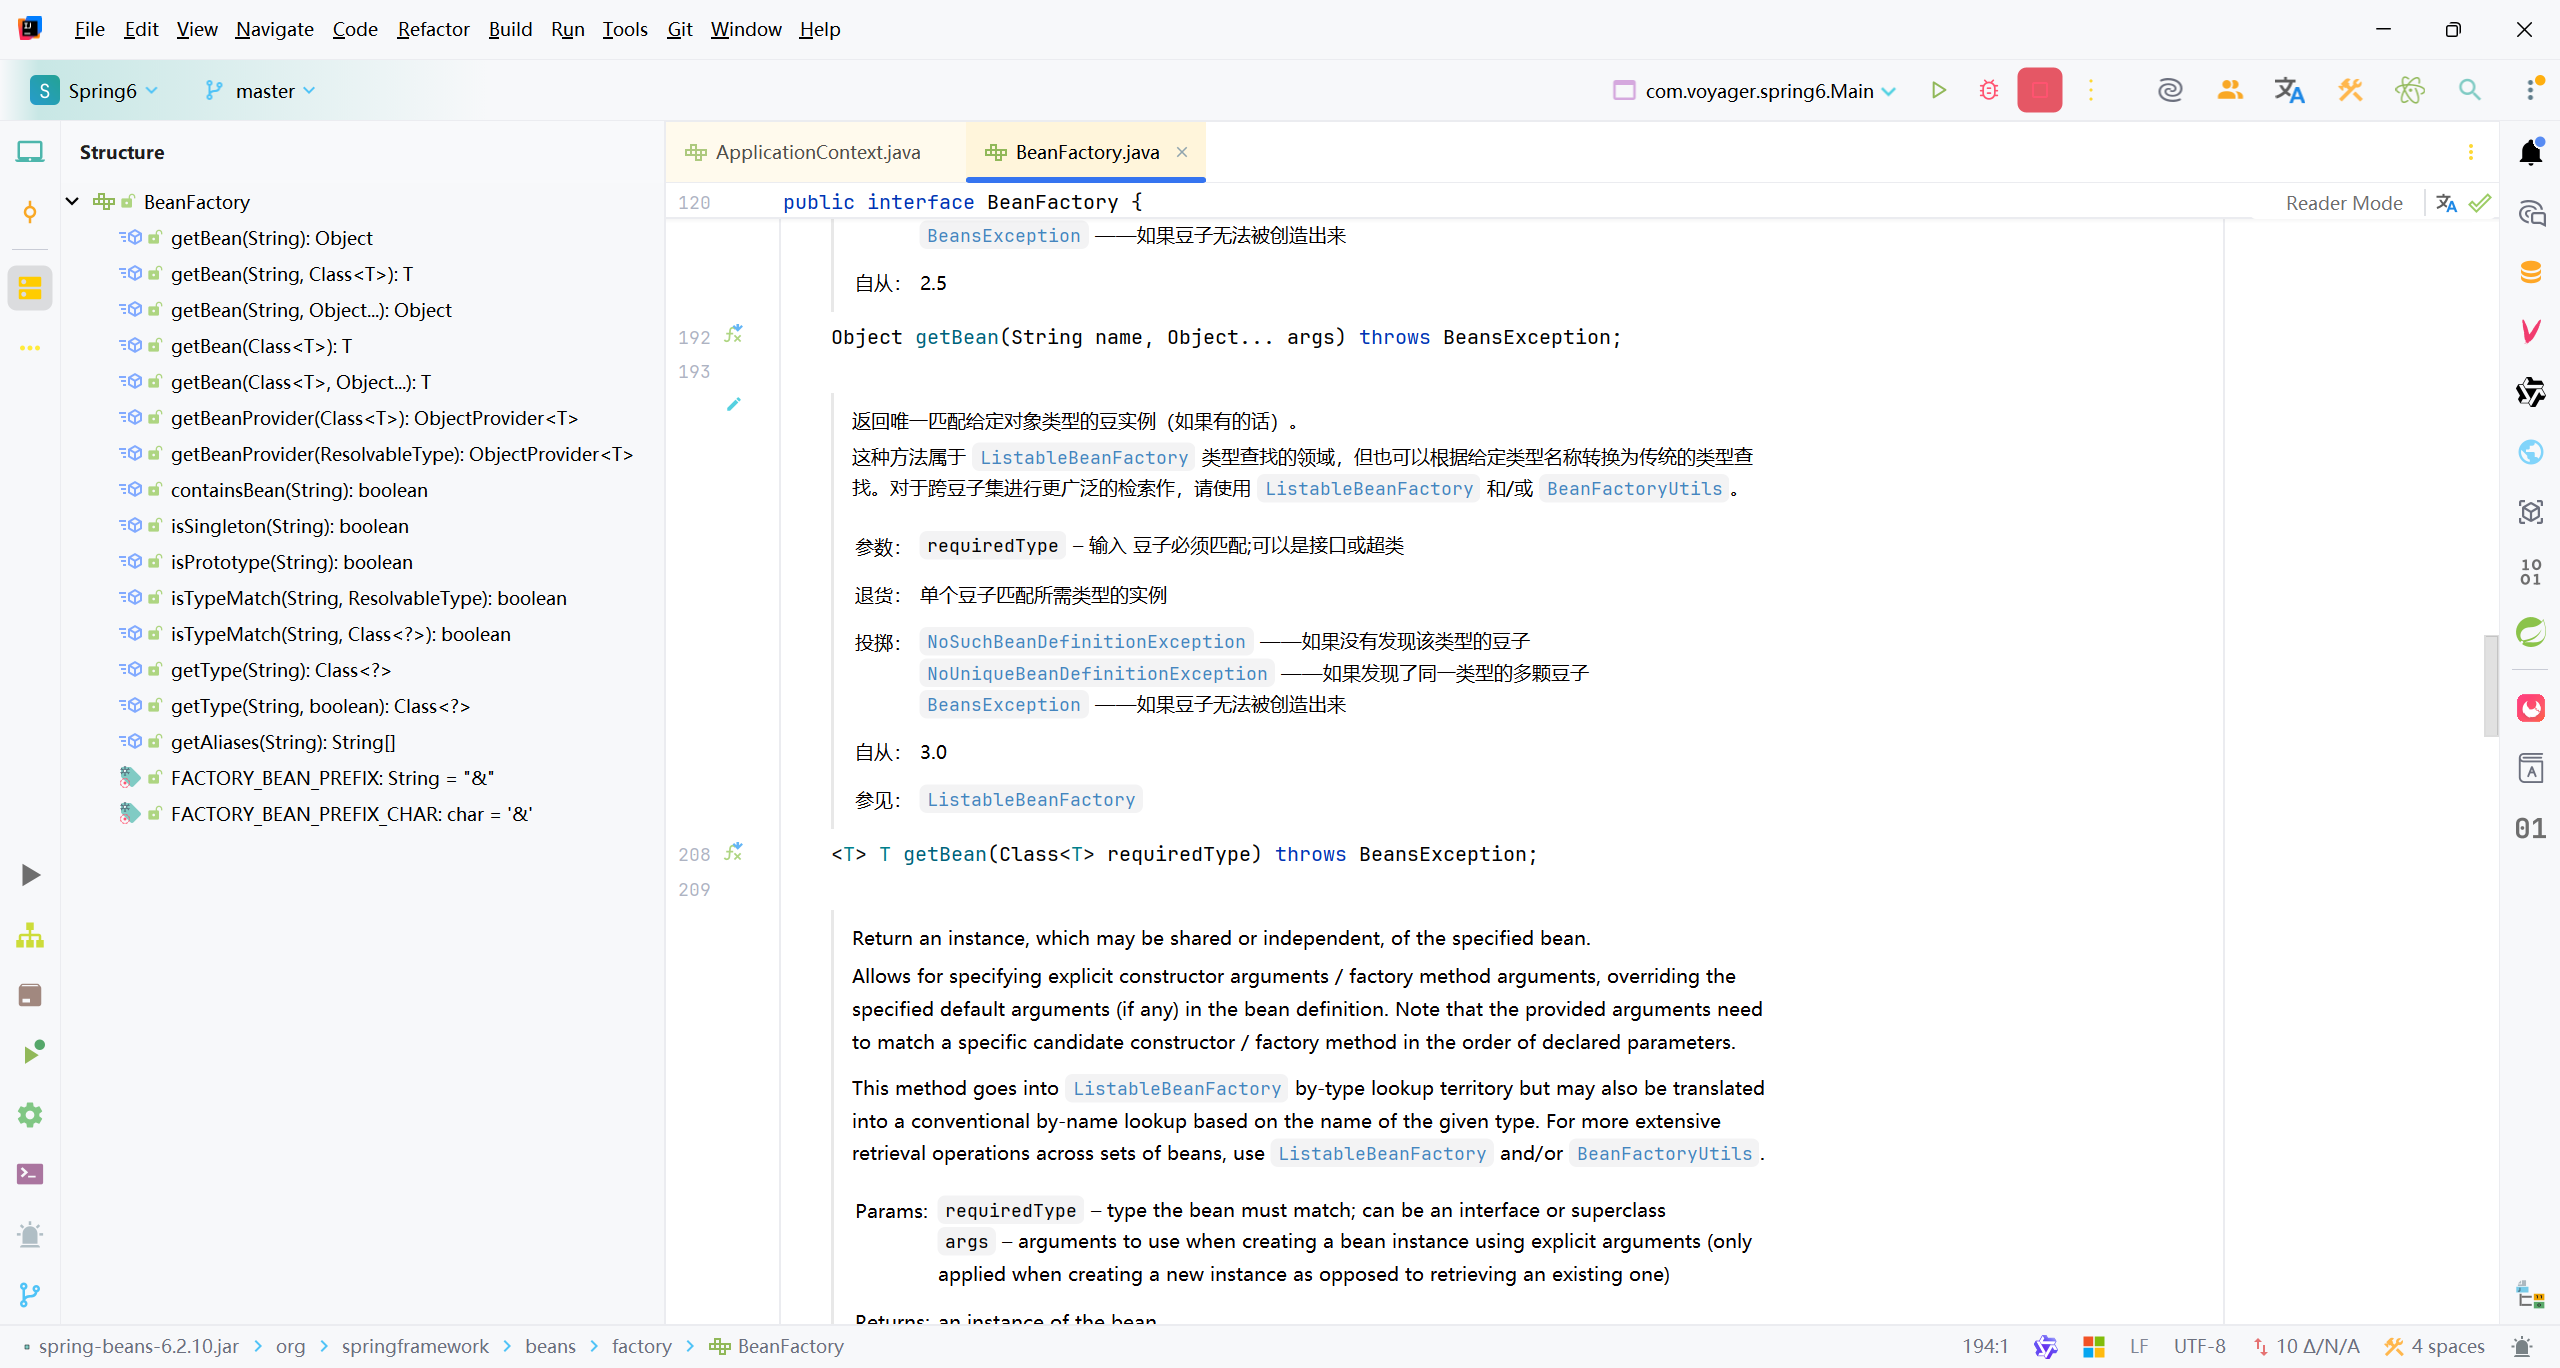Click the editor vertical scrollbar thumb
The height and width of the screenshot is (1368, 2560).
[2490, 685]
